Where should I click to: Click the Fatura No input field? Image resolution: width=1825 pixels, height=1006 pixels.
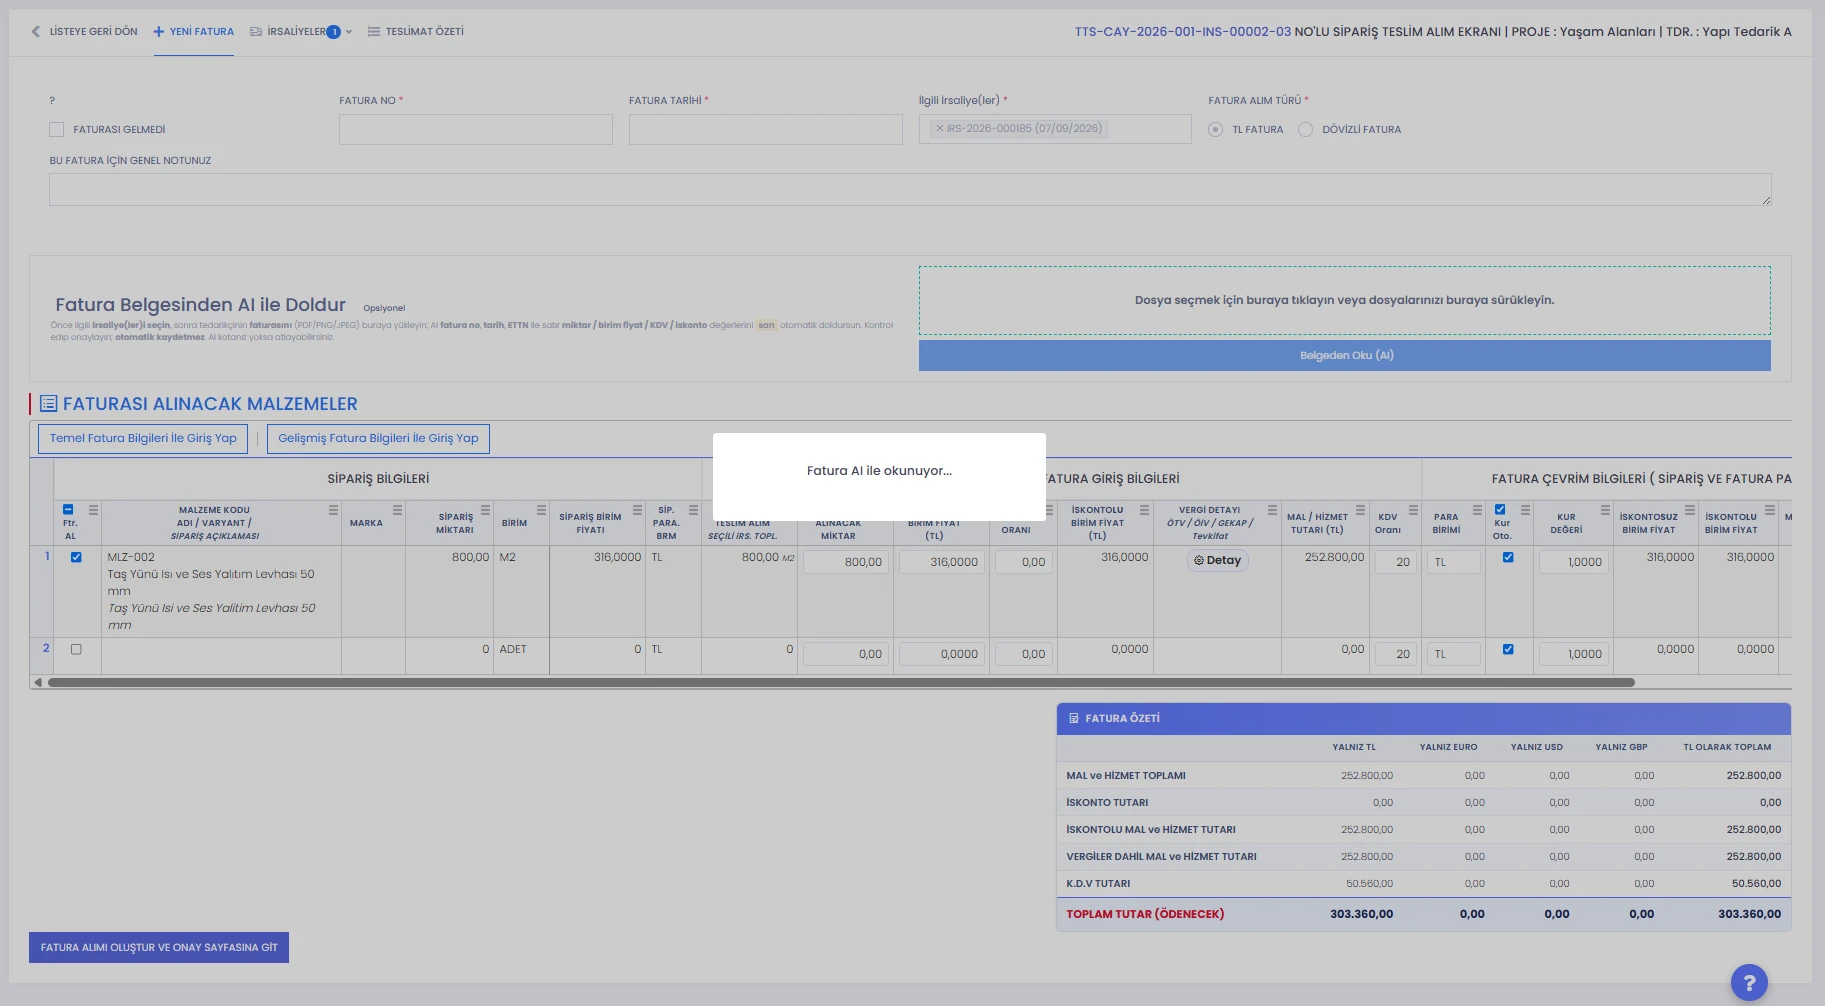pyautogui.click(x=476, y=129)
